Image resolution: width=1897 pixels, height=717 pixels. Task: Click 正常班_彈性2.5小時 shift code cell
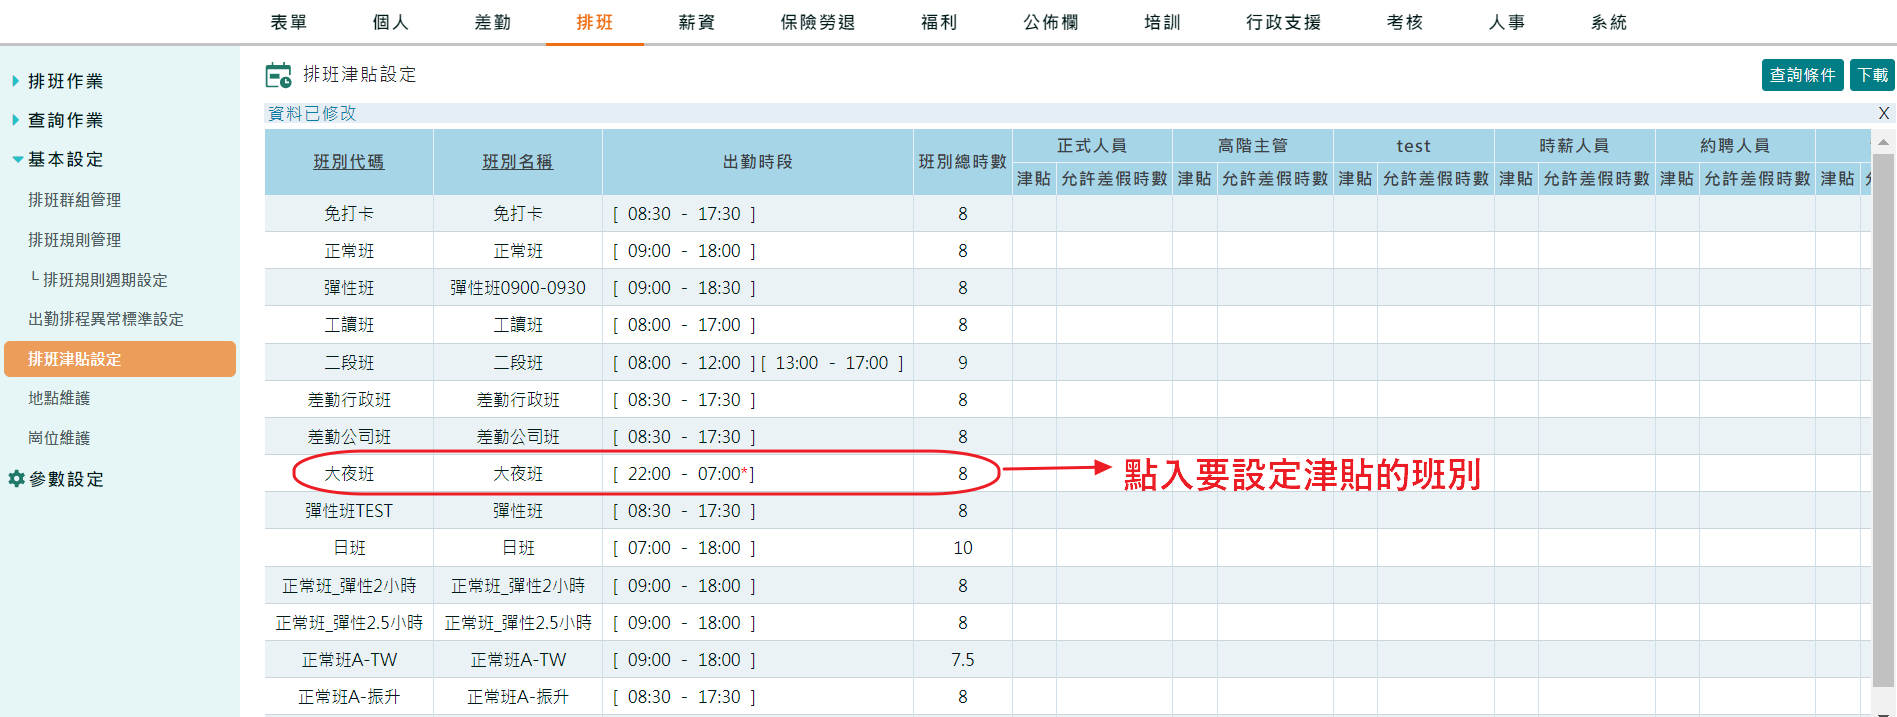[349, 623]
